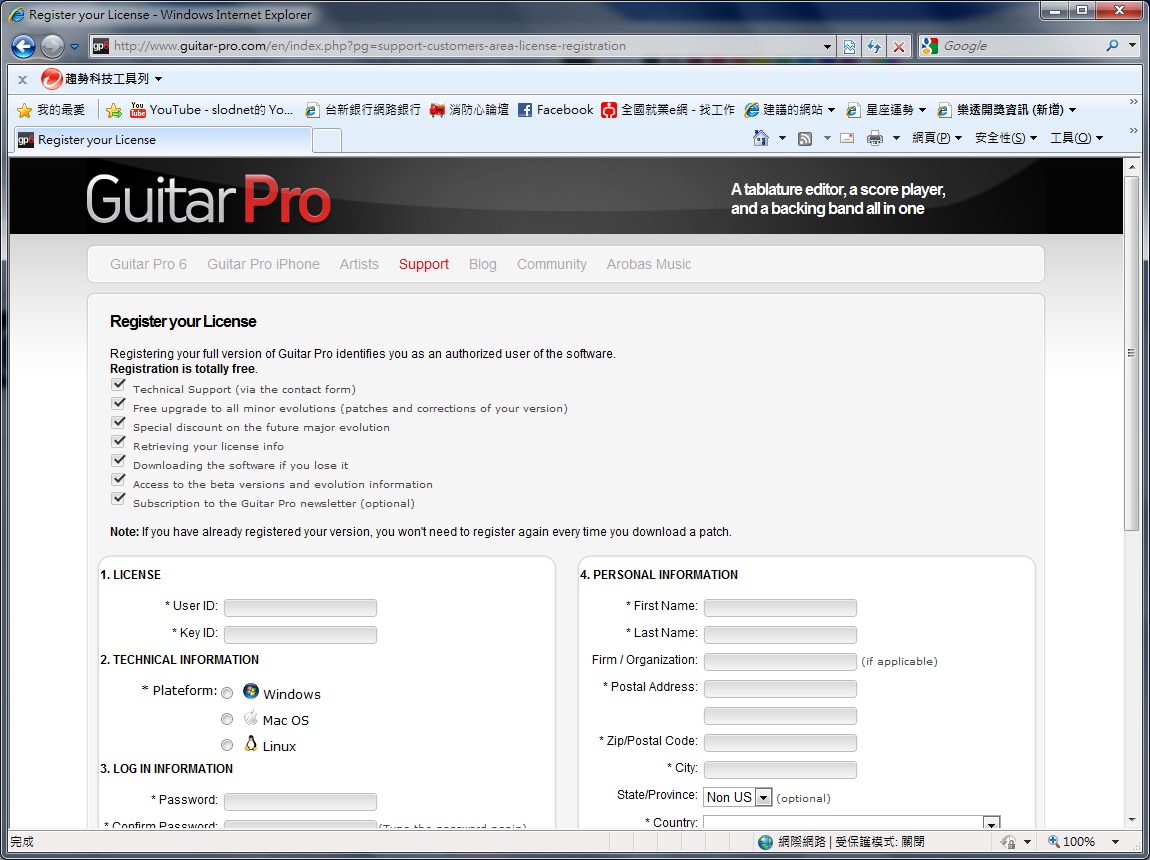Focus the Zip/Postal Code field
Screen dimensions: 1150x860
(x=780, y=743)
